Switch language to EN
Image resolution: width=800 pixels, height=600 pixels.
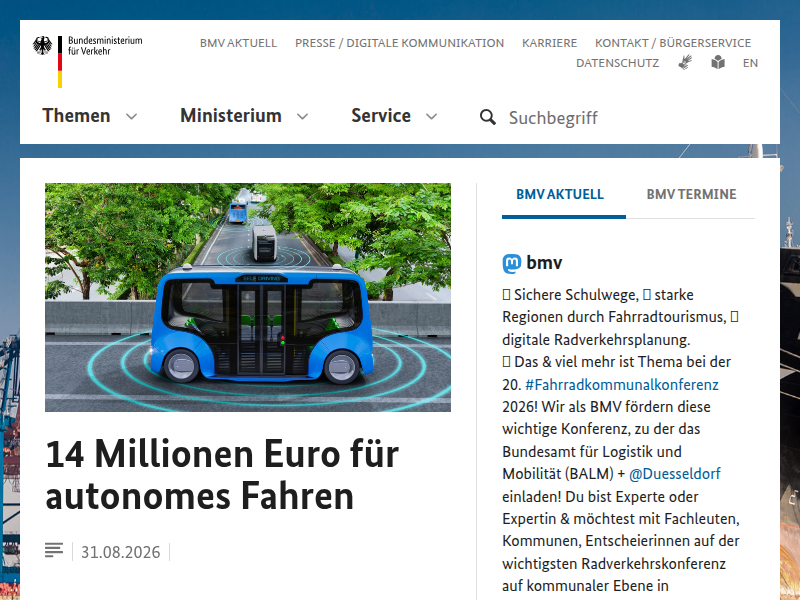tap(750, 63)
